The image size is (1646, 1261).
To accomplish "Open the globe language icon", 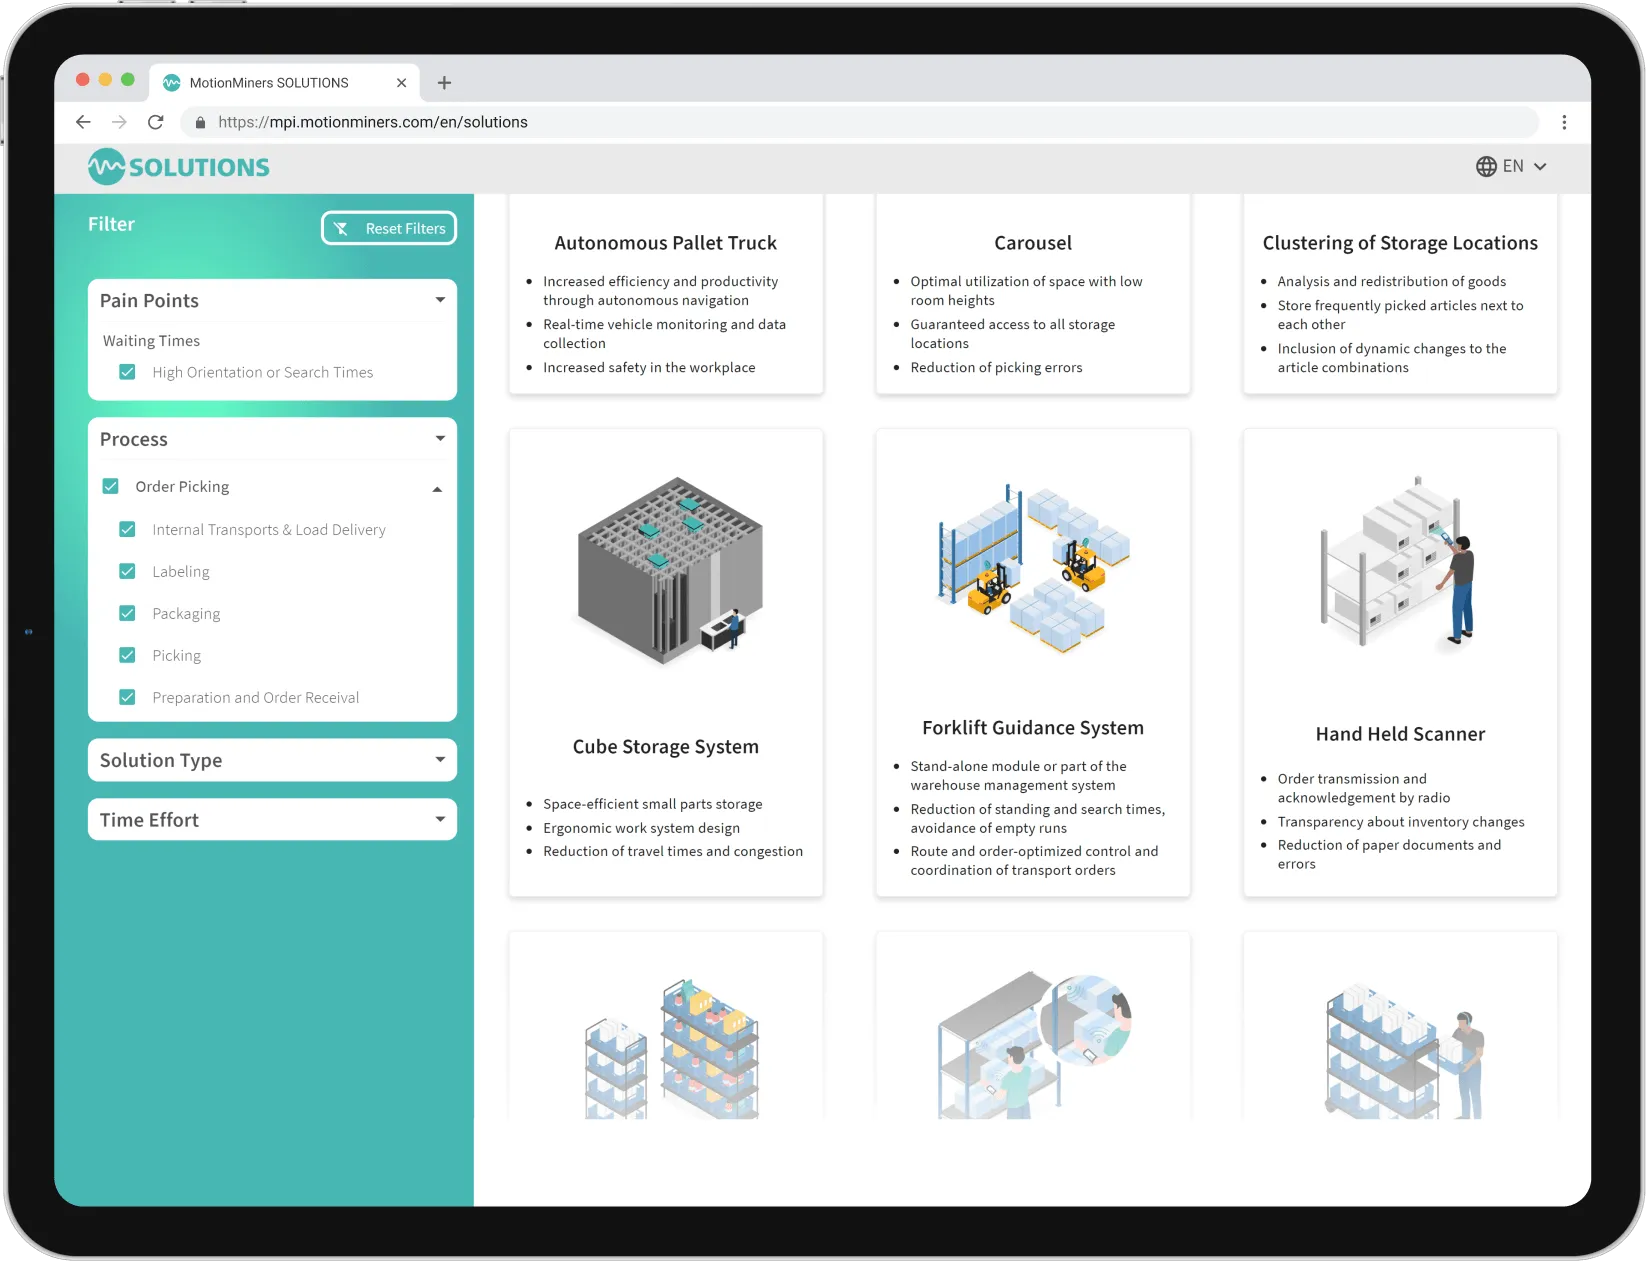I will point(1485,166).
